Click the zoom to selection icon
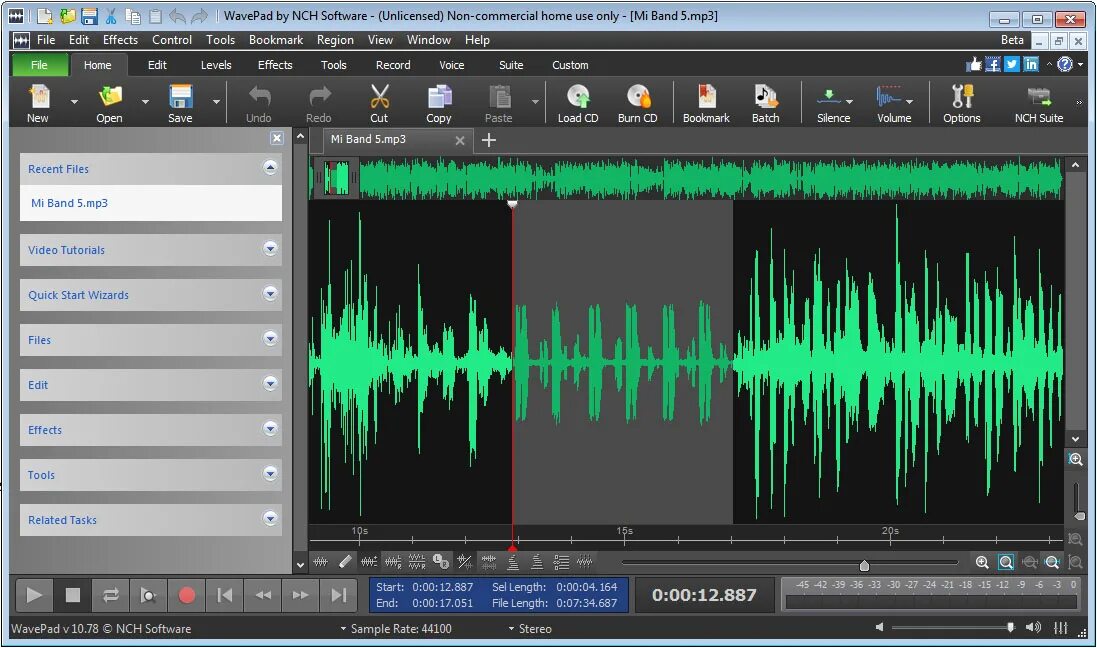Image resolution: width=1097 pixels, height=648 pixels. [1006, 562]
